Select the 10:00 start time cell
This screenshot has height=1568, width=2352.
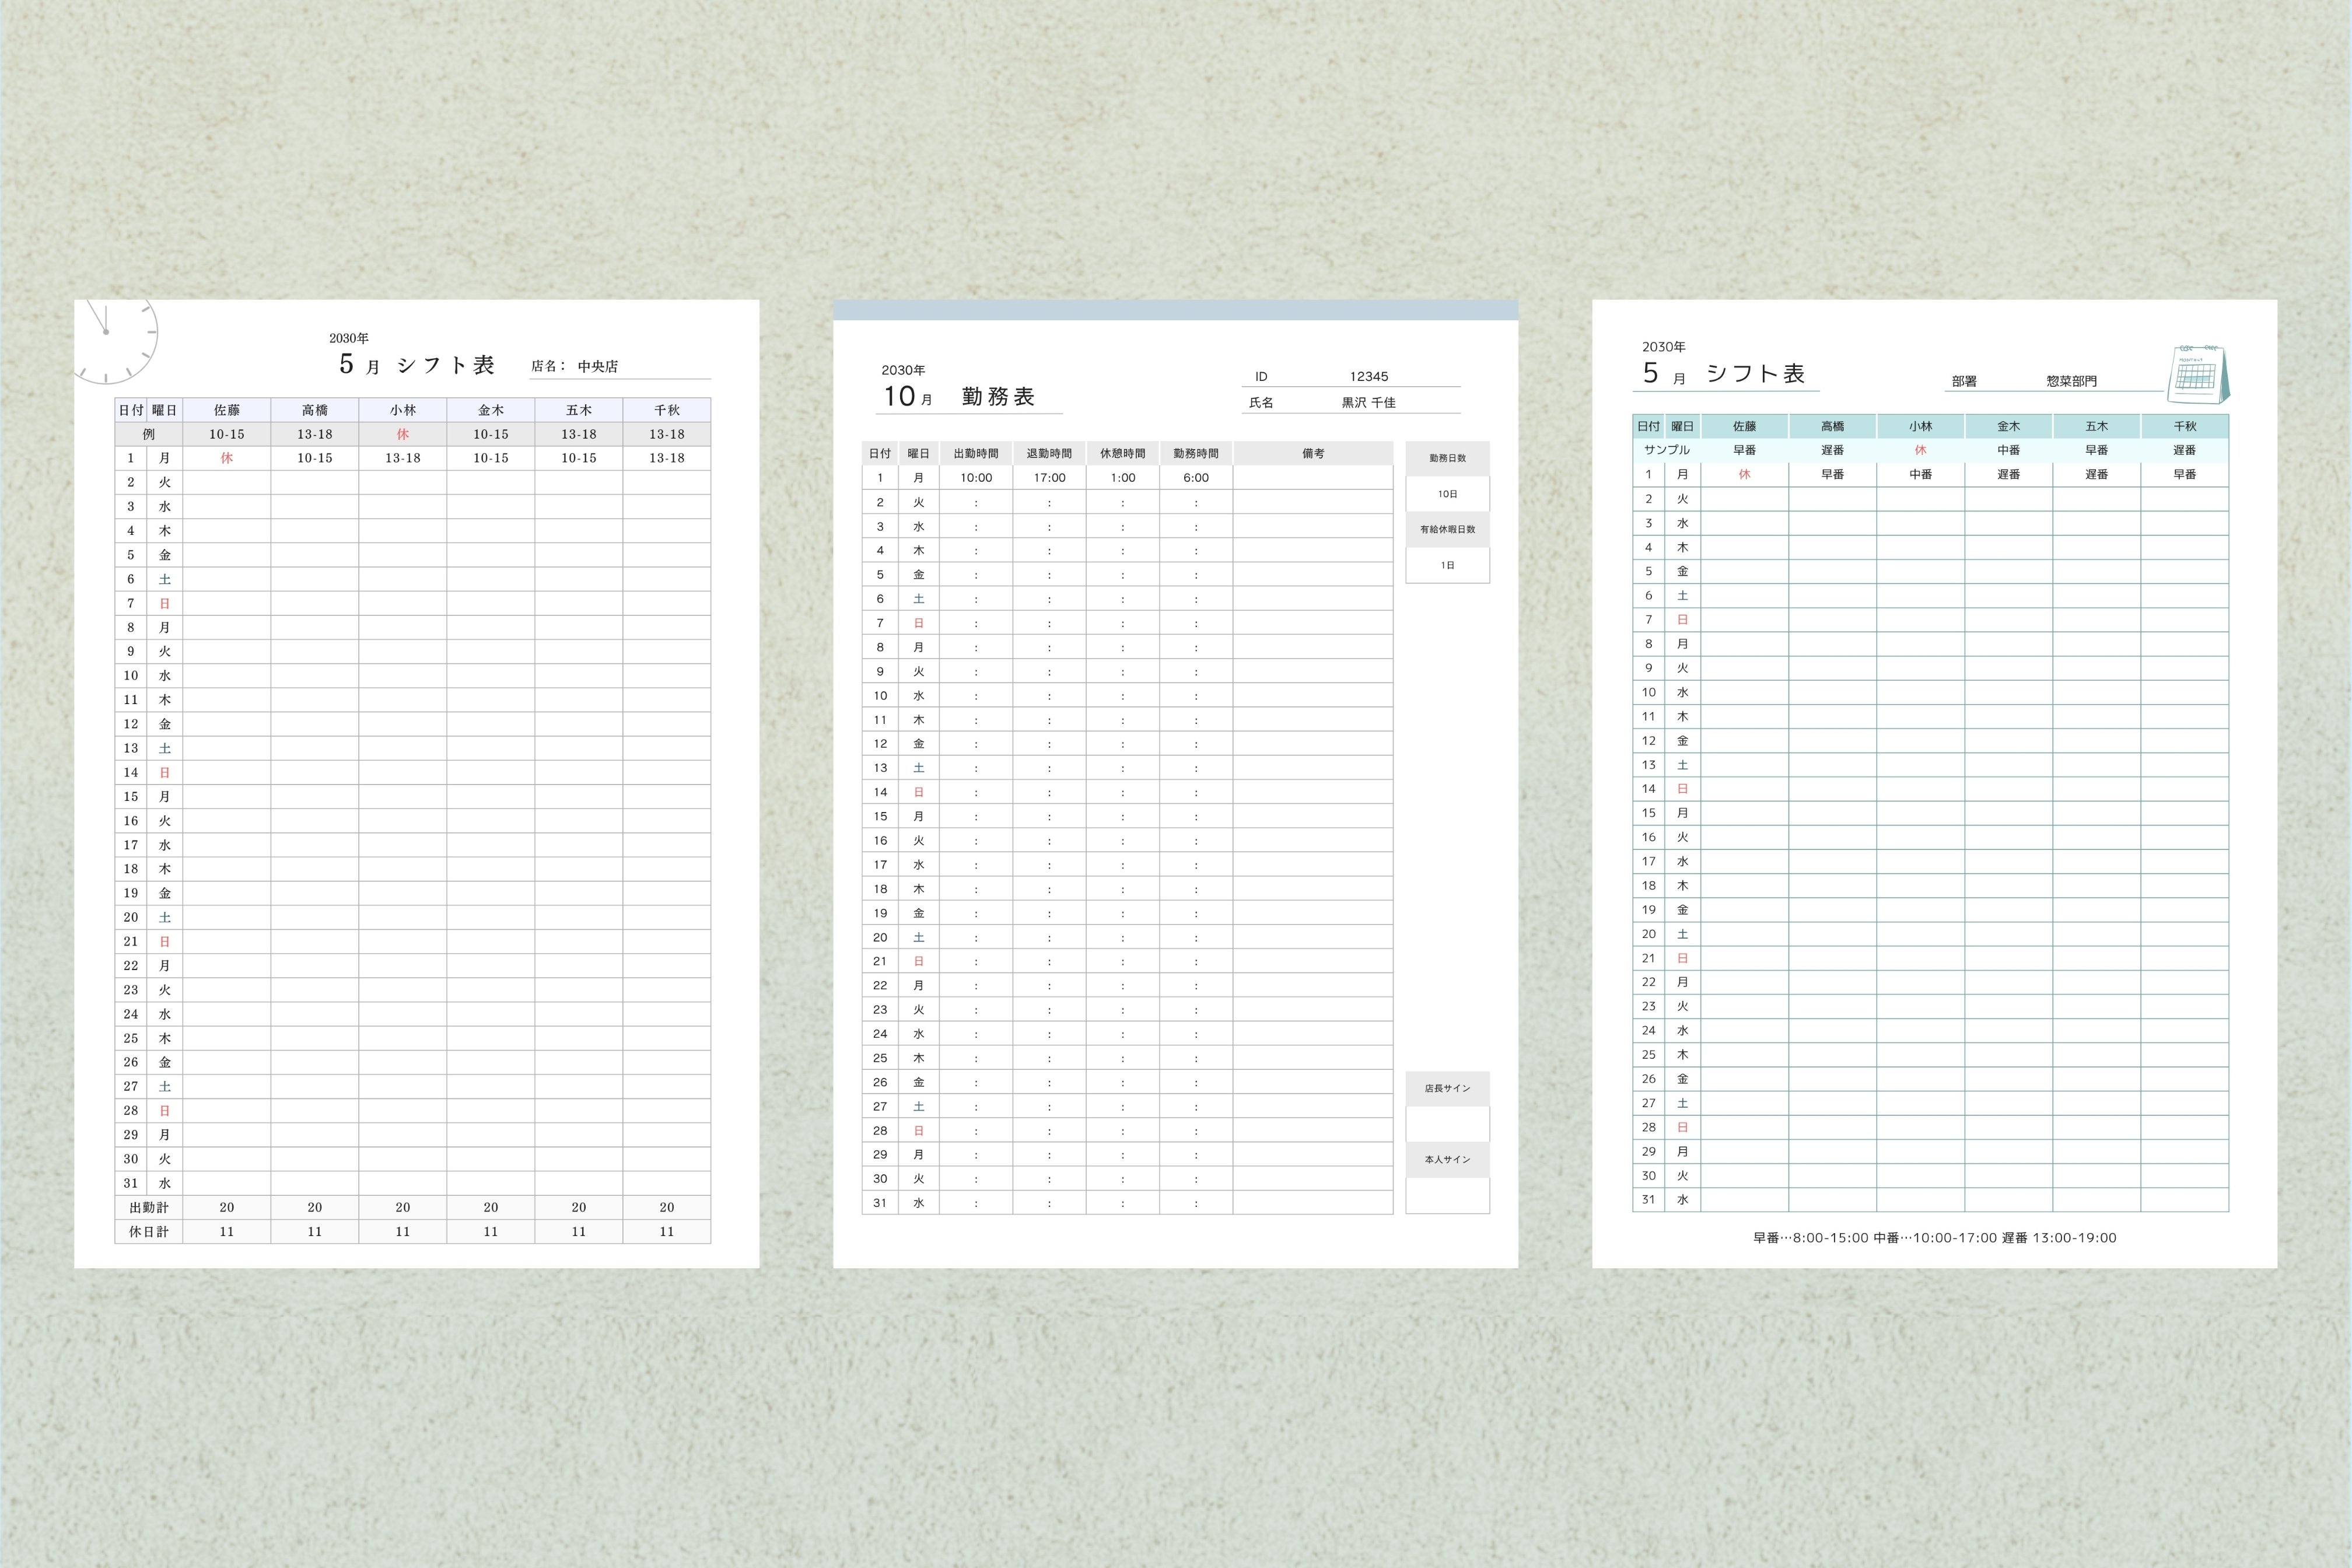click(976, 478)
